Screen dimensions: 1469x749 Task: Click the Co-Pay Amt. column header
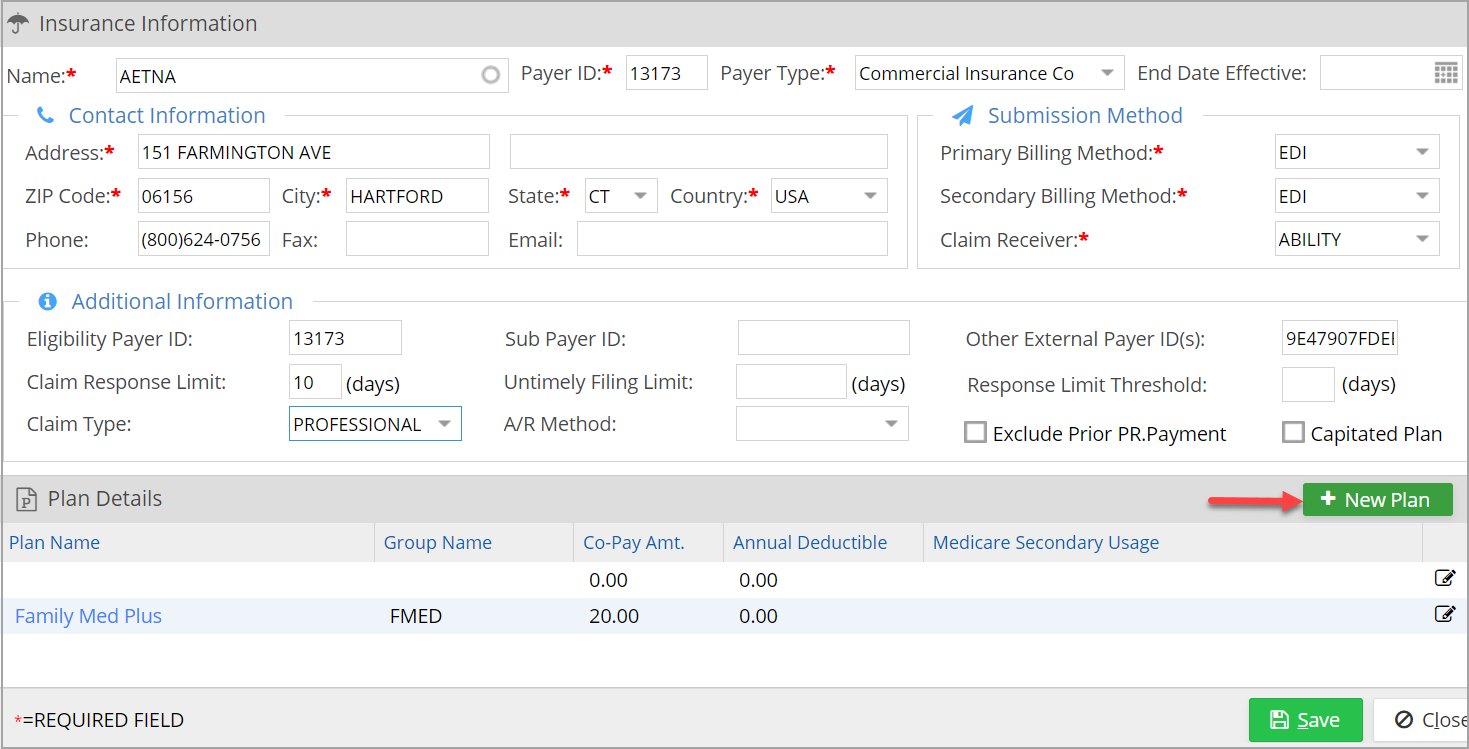(634, 542)
